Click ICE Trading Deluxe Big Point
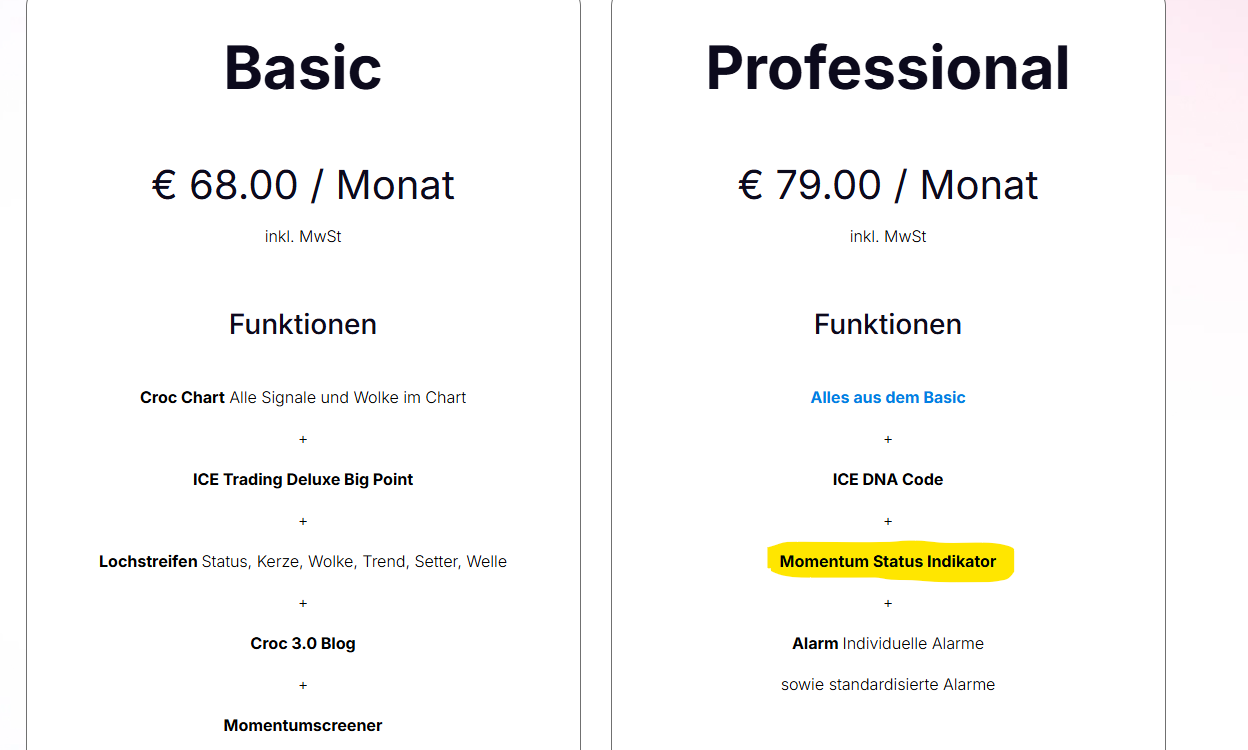 click(x=303, y=479)
